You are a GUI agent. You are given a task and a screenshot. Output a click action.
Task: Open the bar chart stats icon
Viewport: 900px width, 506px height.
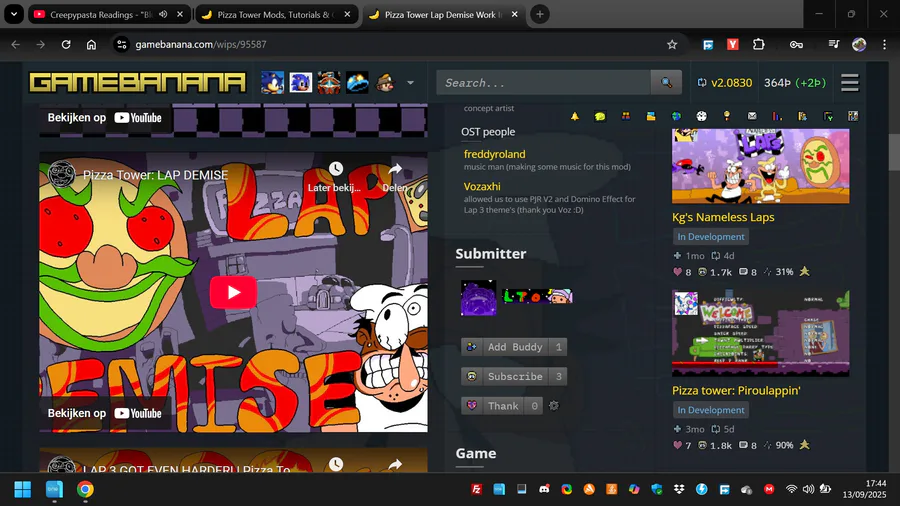777,116
